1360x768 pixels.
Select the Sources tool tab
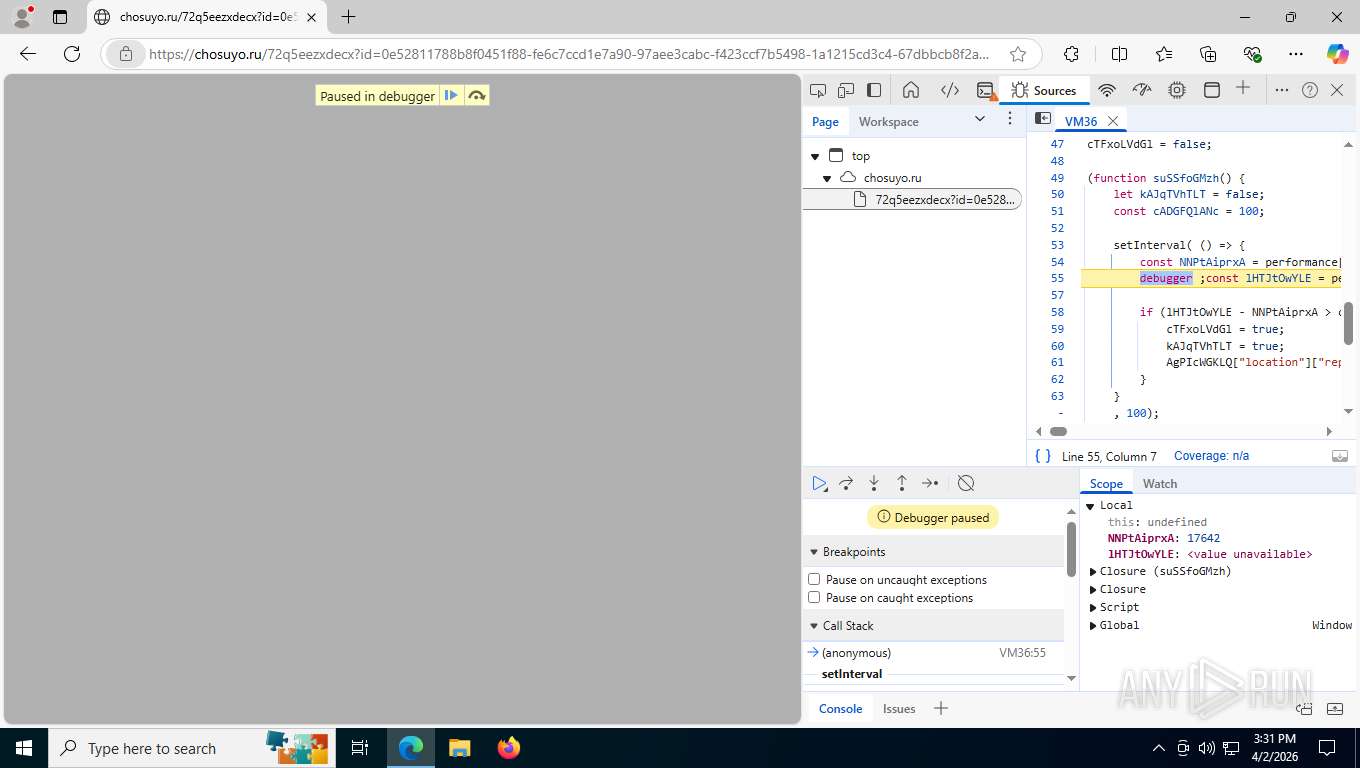(1044, 90)
